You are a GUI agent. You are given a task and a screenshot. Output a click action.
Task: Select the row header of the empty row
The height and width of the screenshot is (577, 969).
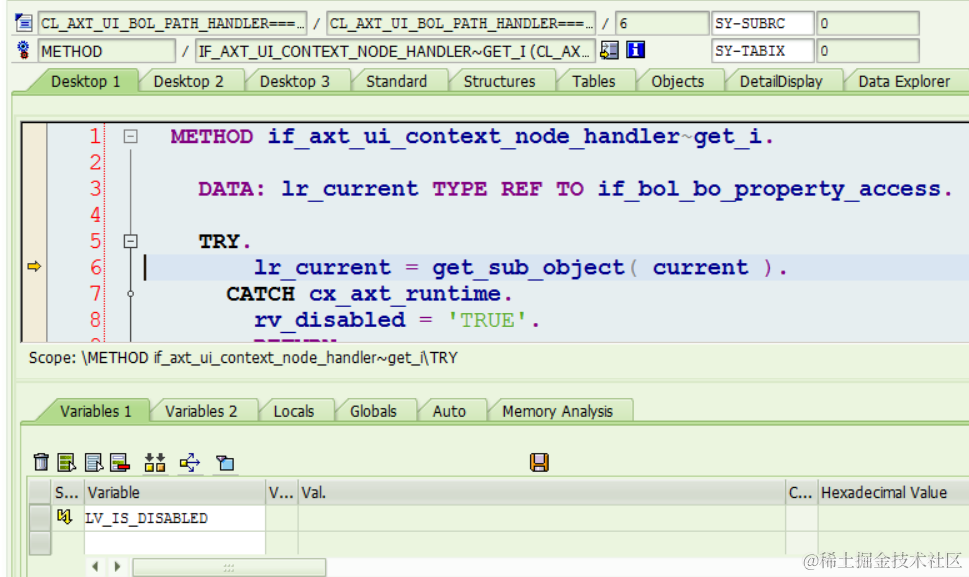(x=40, y=543)
